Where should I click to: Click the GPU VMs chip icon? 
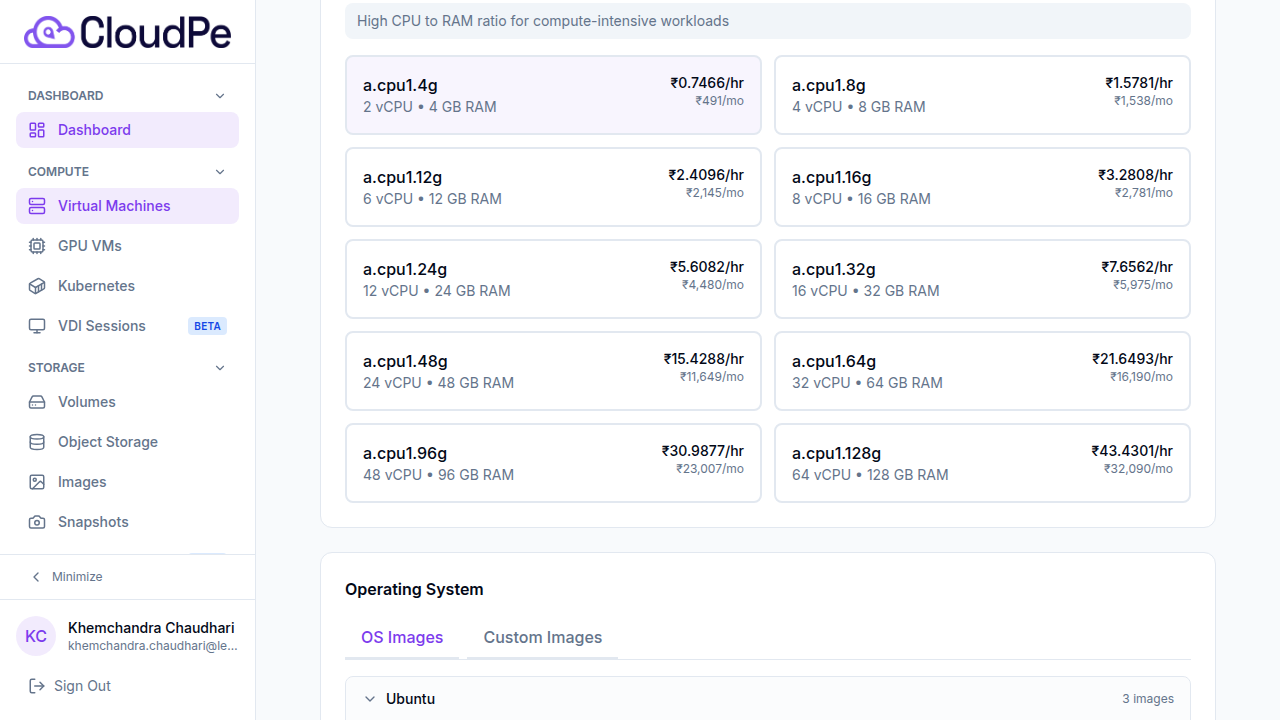[37, 246]
